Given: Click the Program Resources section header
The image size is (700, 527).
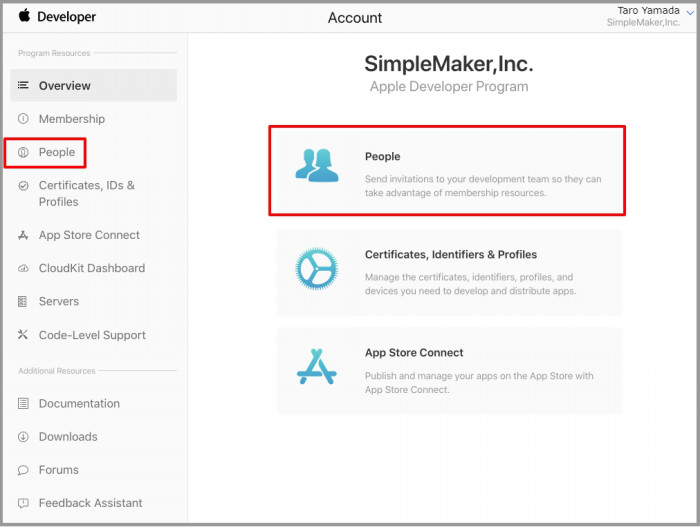Looking at the screenshot, I should [x=54, y=53].
